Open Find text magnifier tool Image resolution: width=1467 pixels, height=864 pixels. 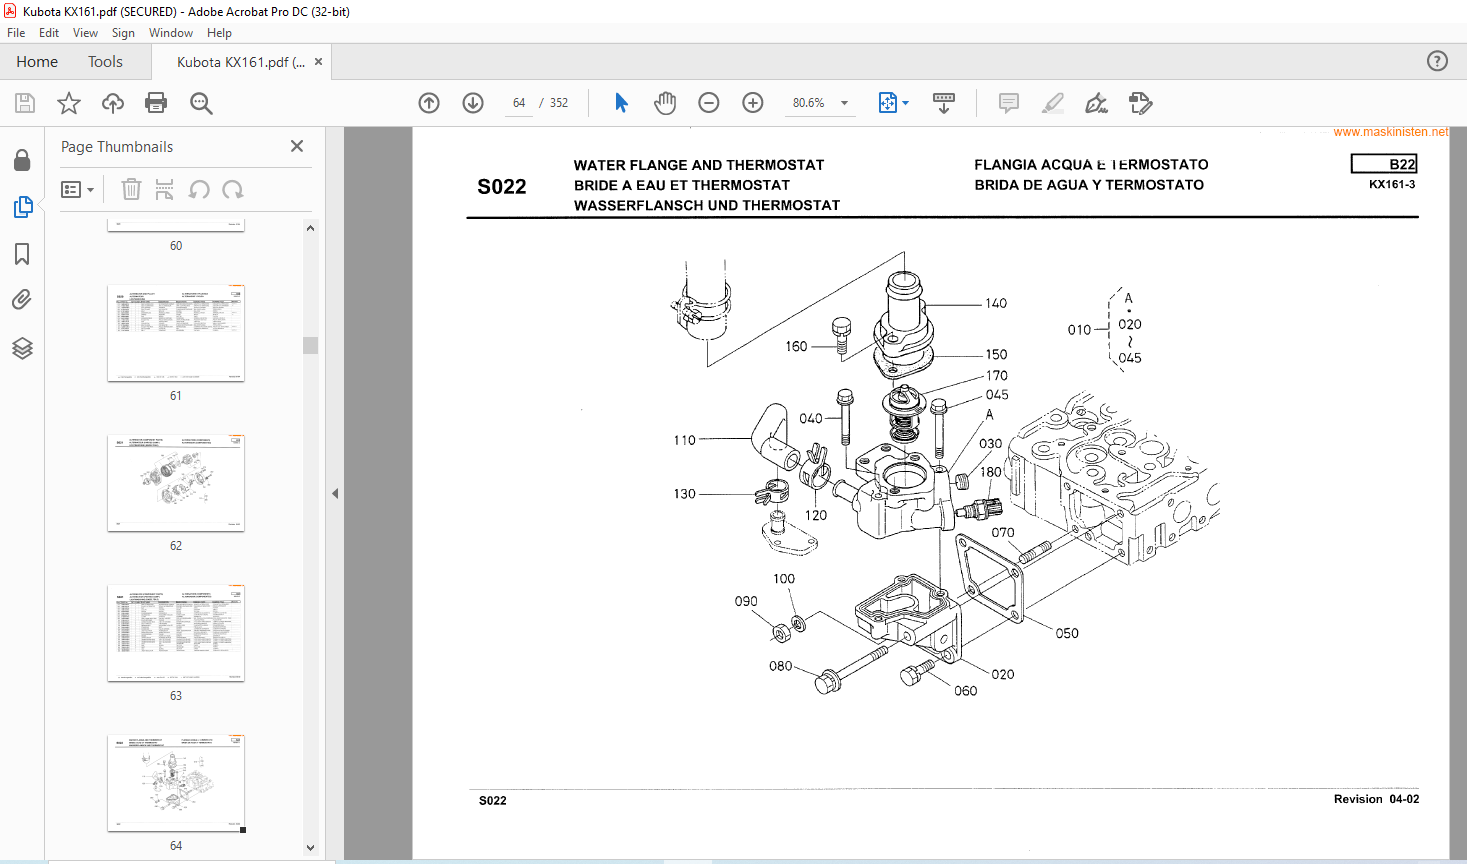(201, 103)
